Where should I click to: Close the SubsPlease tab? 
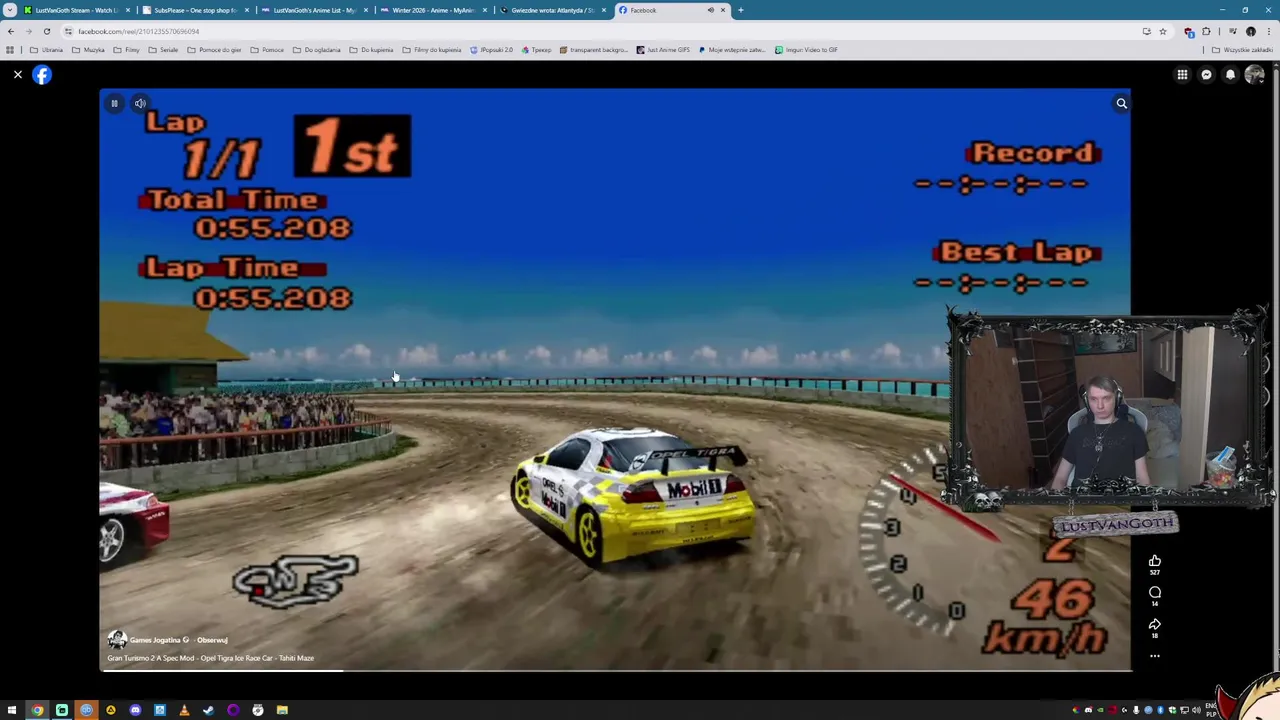coord(246,10)
